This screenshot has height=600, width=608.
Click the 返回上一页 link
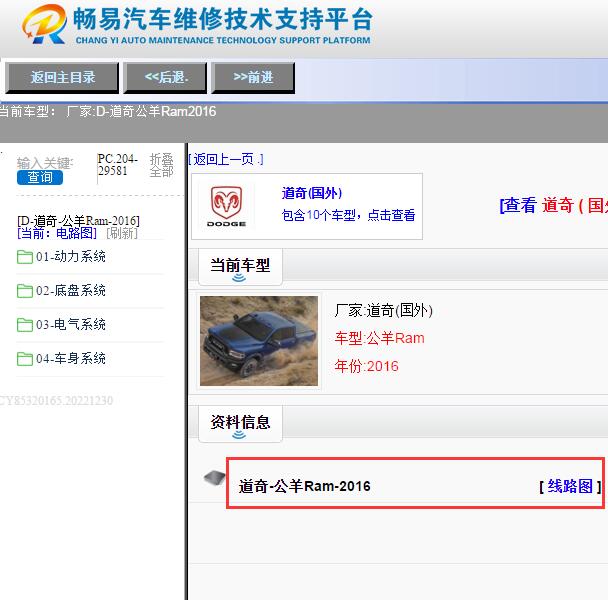226,159
